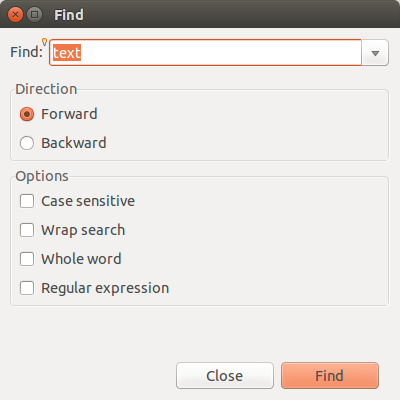
Task: Click the content assist lightbulb icon
Action: (44, 42)
